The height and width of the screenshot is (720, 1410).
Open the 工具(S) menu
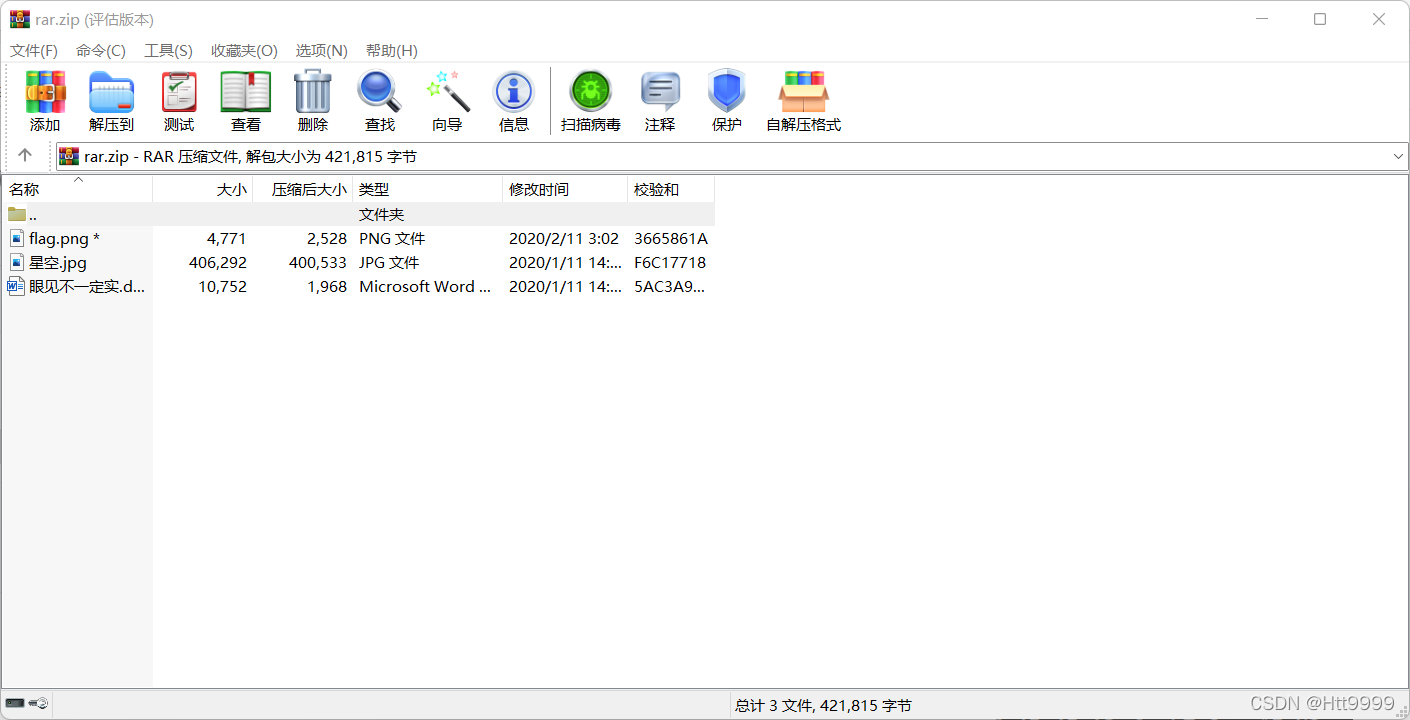(x=168, y=50)
